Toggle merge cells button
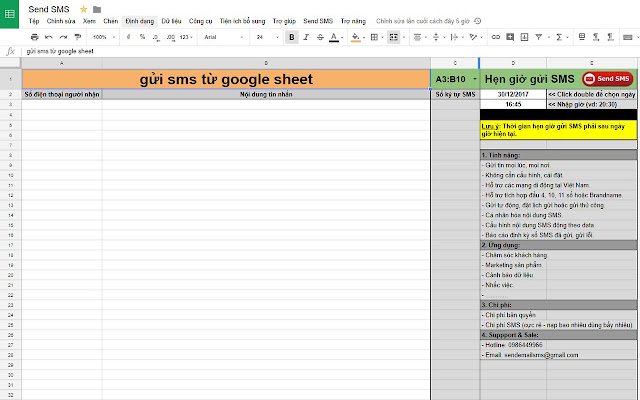Viewport: 640px width, 400px height. [x=393, y=37]
